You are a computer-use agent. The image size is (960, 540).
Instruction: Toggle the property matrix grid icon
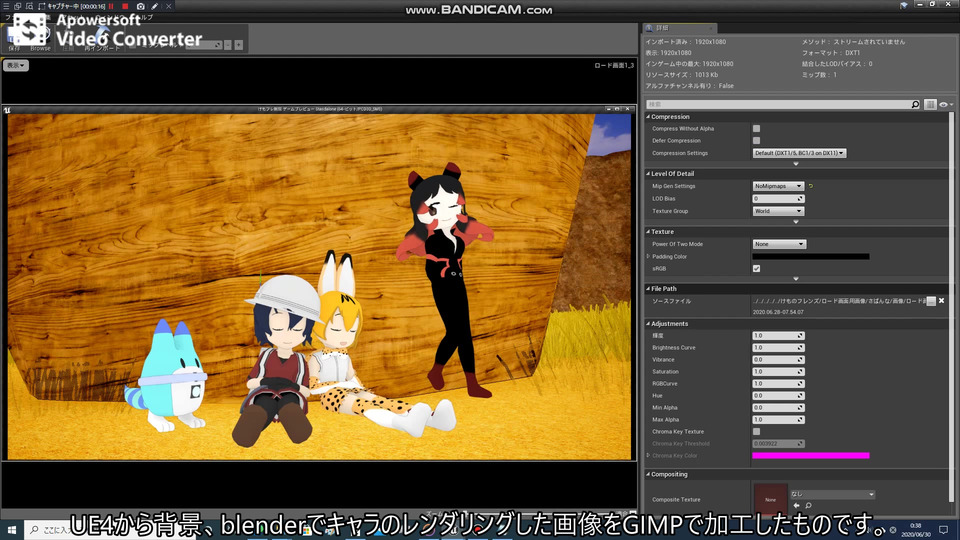[930, 105]
